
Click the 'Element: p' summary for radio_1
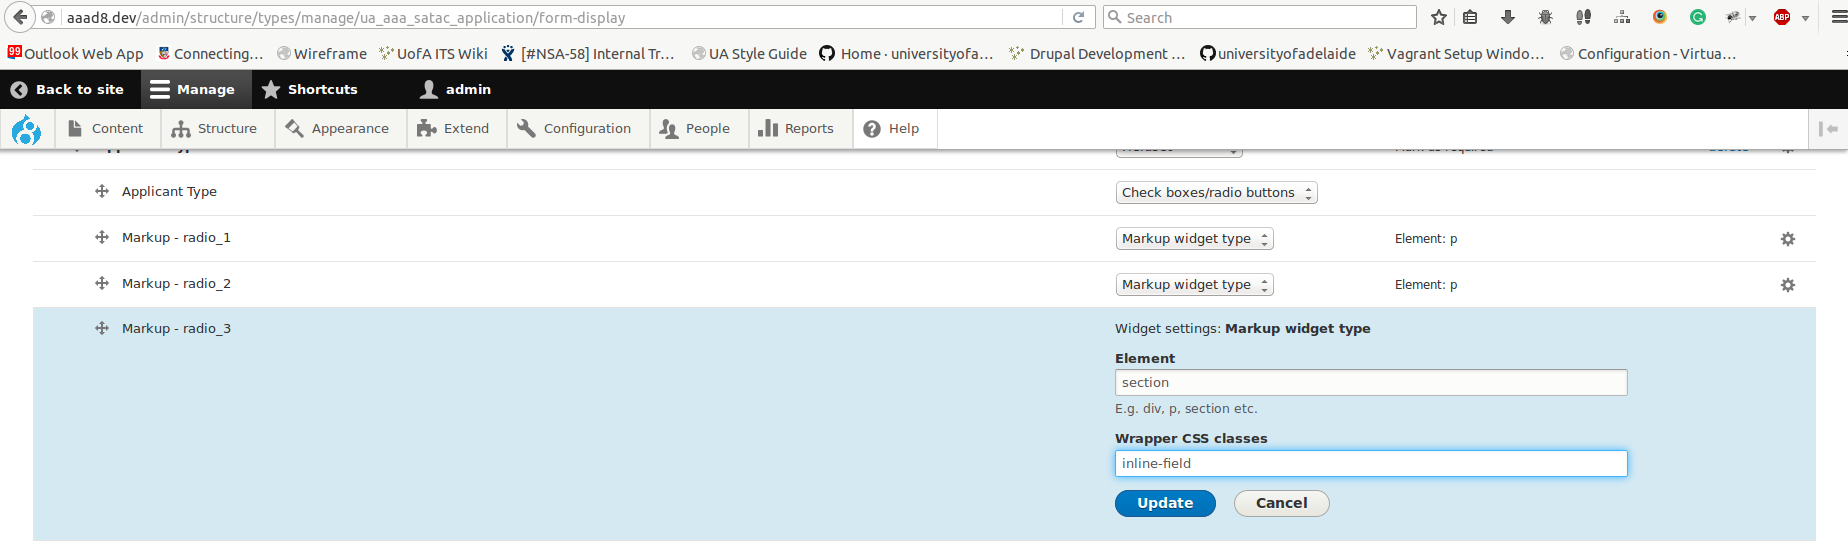pos(1426,239)
